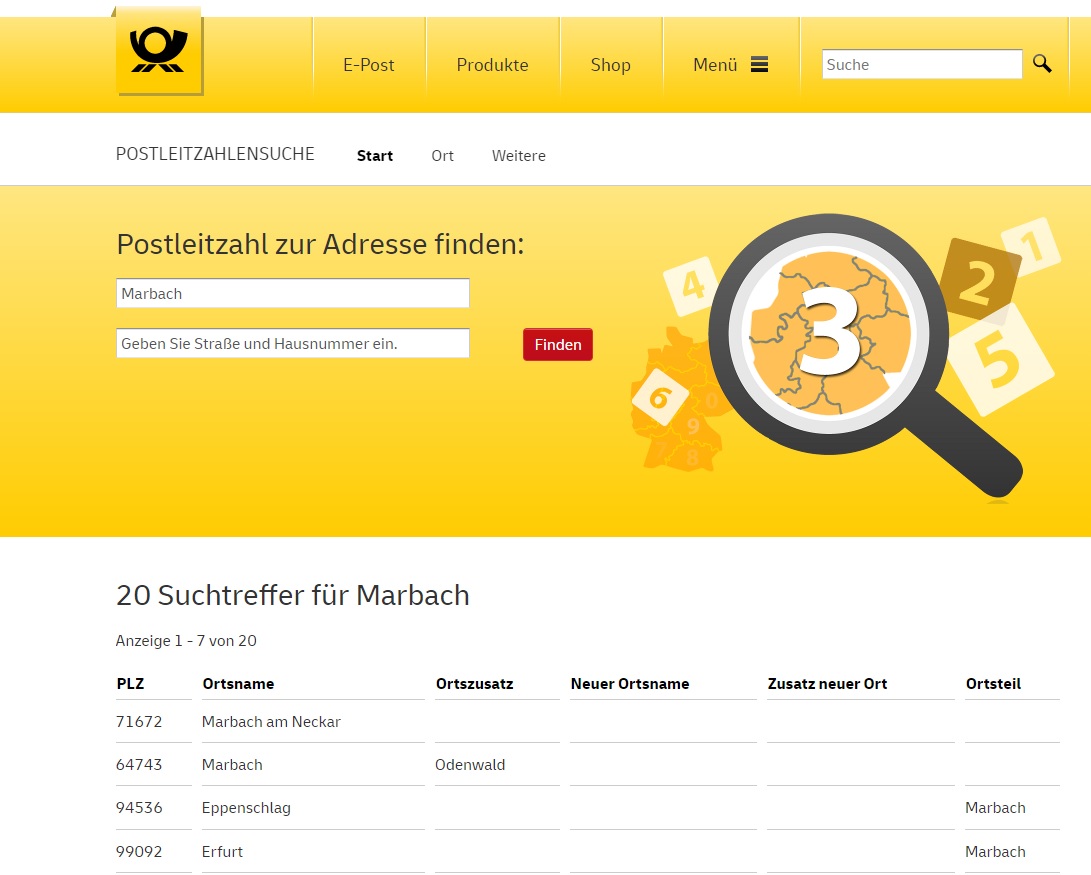Focus the Suche field in header
Viewport: 1091px width, 875px height.
click(921, 65)
